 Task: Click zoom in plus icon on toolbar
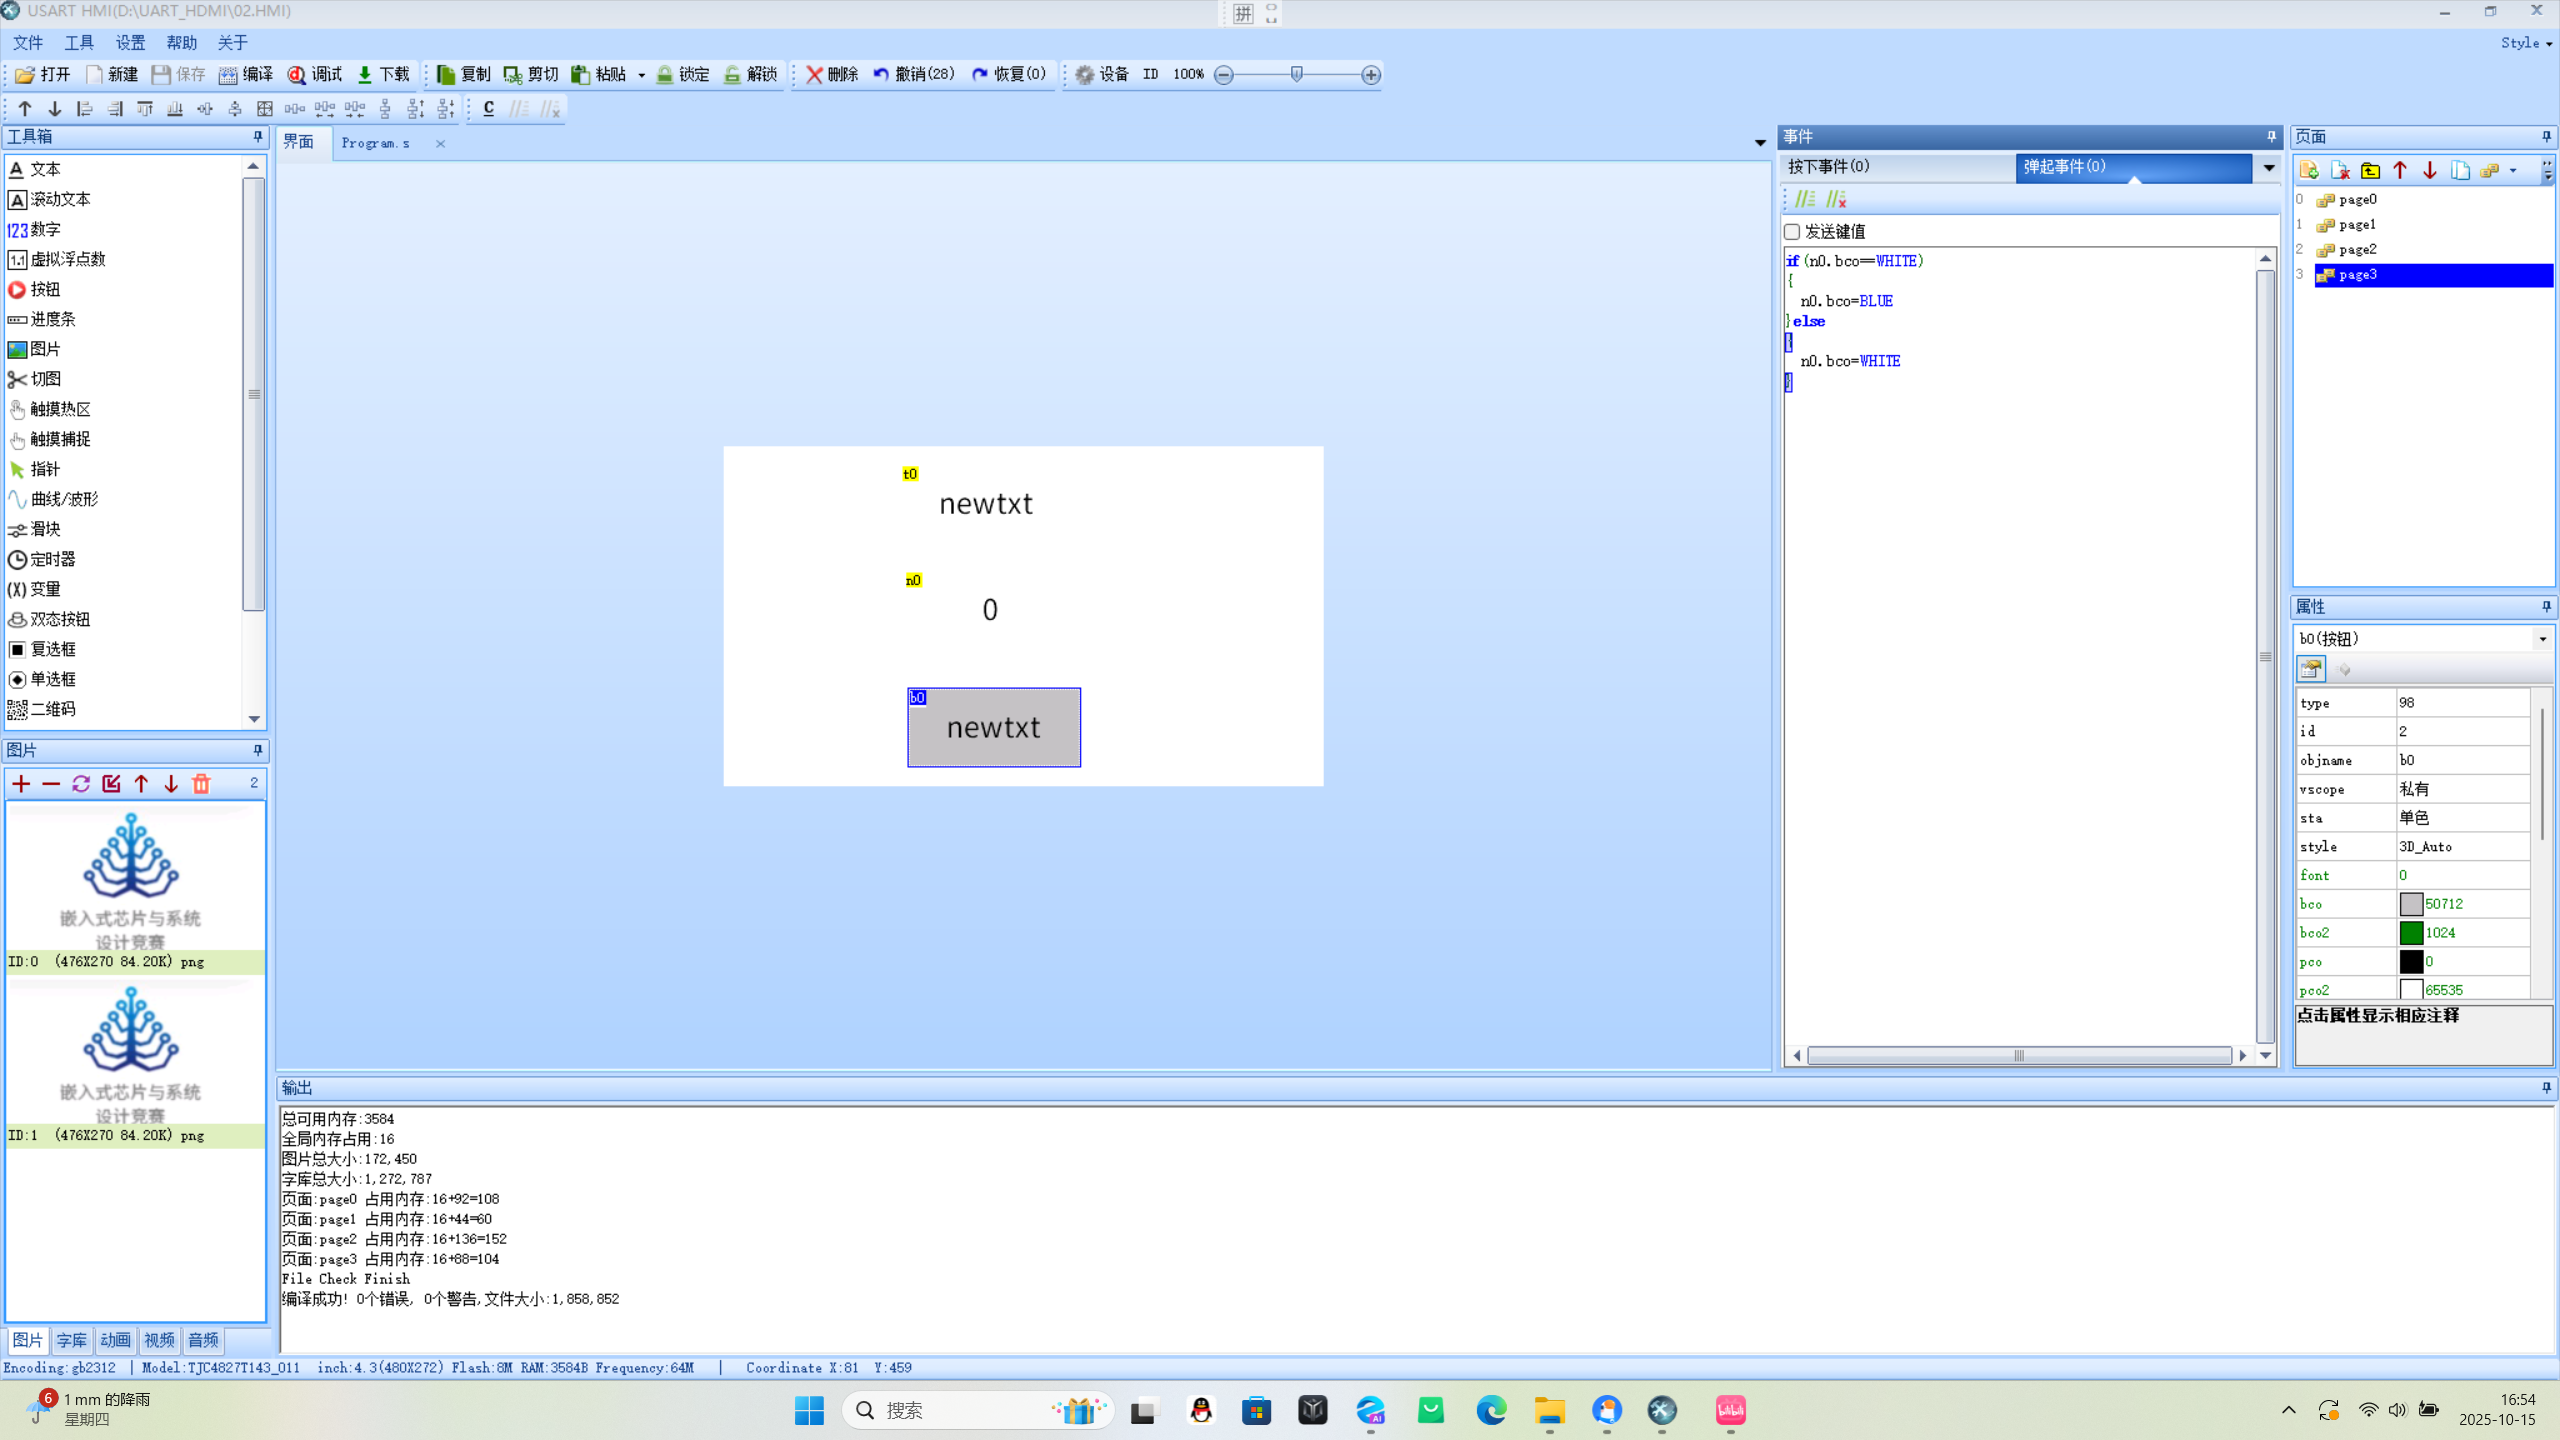click(1371, 74)
